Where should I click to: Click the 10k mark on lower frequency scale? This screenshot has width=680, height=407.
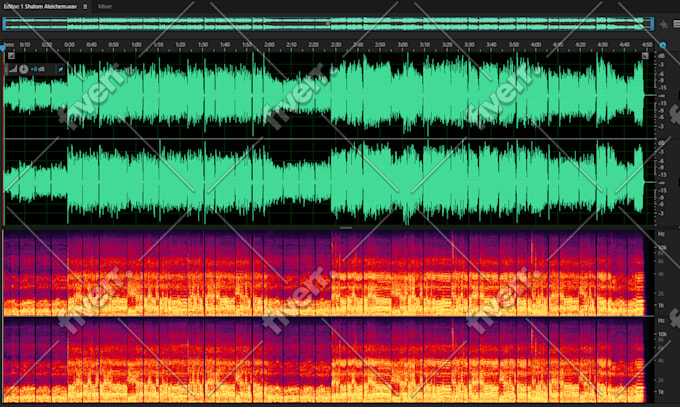pos(662,334)
